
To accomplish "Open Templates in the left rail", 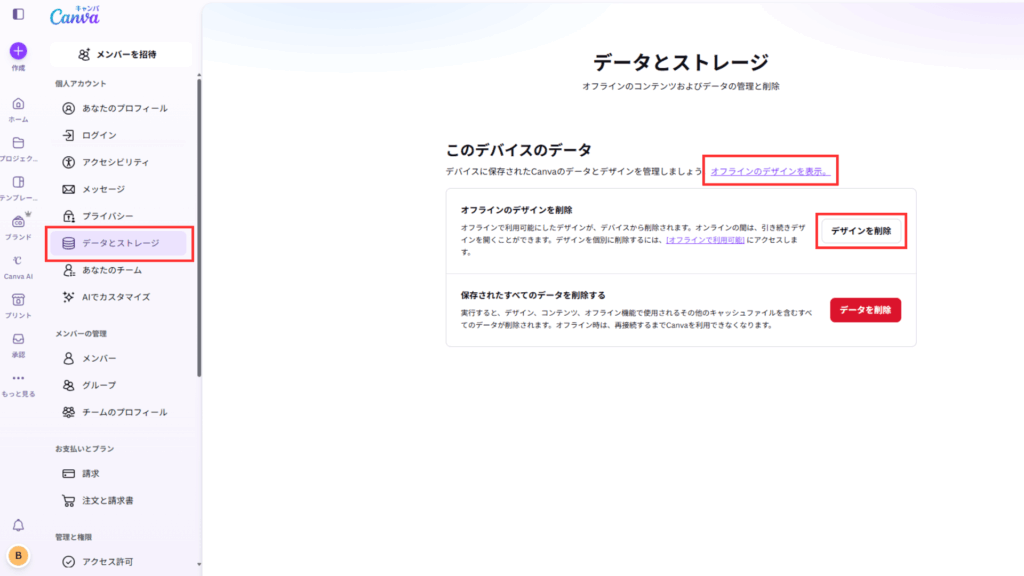I will pyautogui.click(x=18, y=183).
